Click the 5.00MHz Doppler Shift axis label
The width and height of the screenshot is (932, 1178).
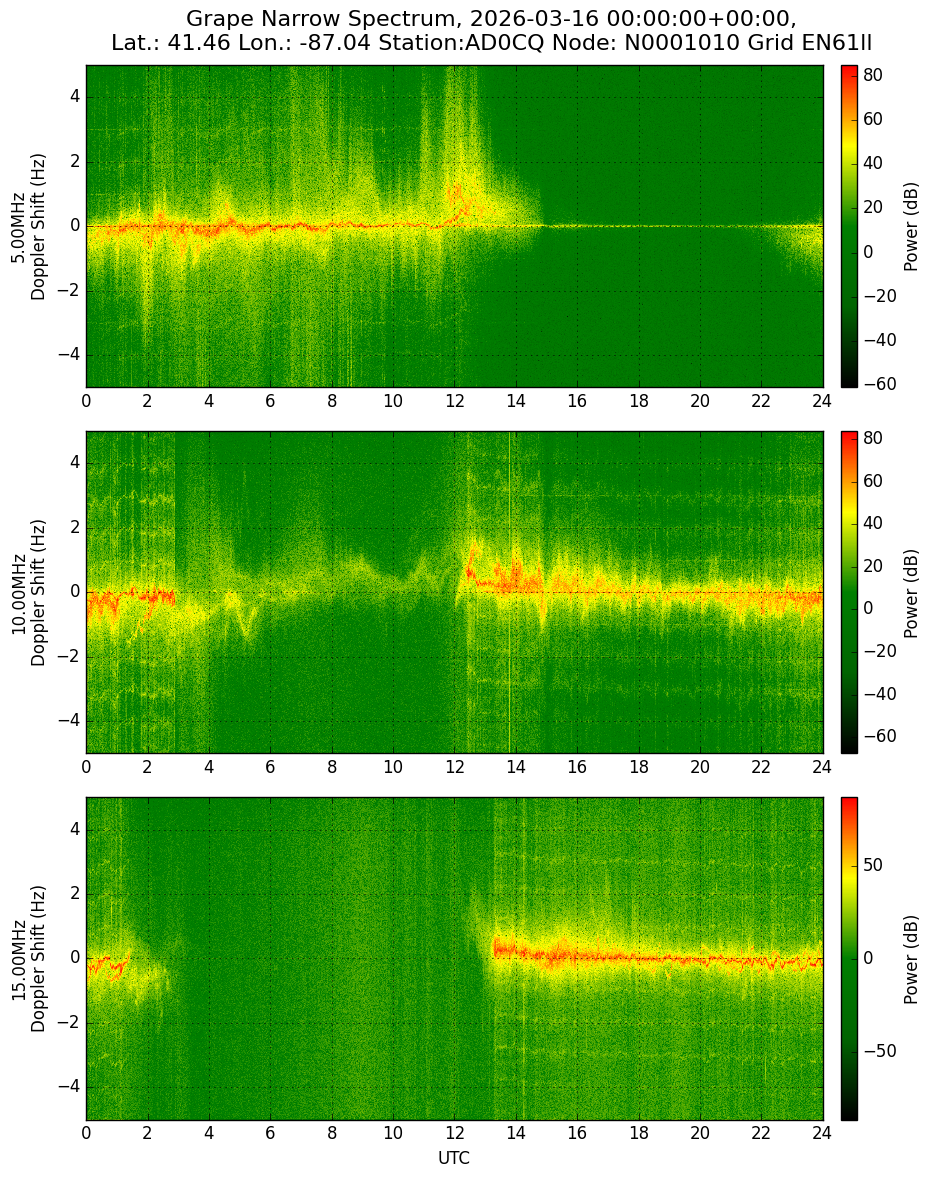click(28, 227)
